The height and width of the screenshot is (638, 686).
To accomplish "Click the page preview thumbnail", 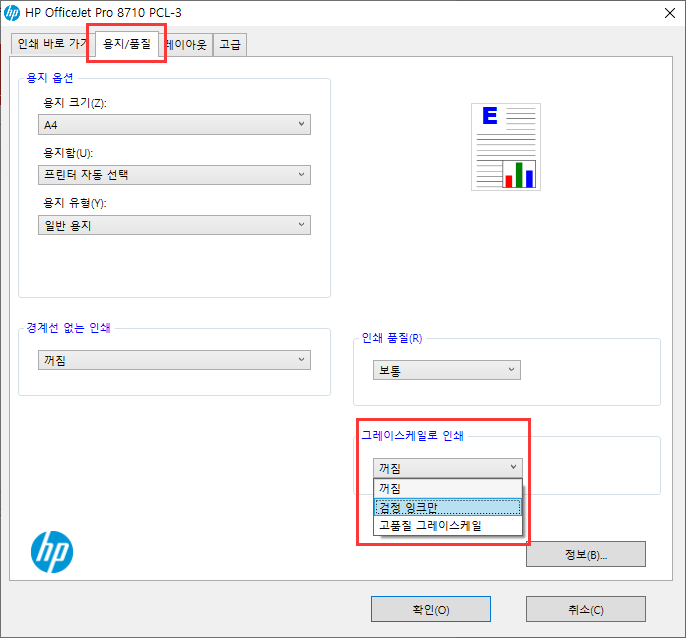I will coord(506,147).
